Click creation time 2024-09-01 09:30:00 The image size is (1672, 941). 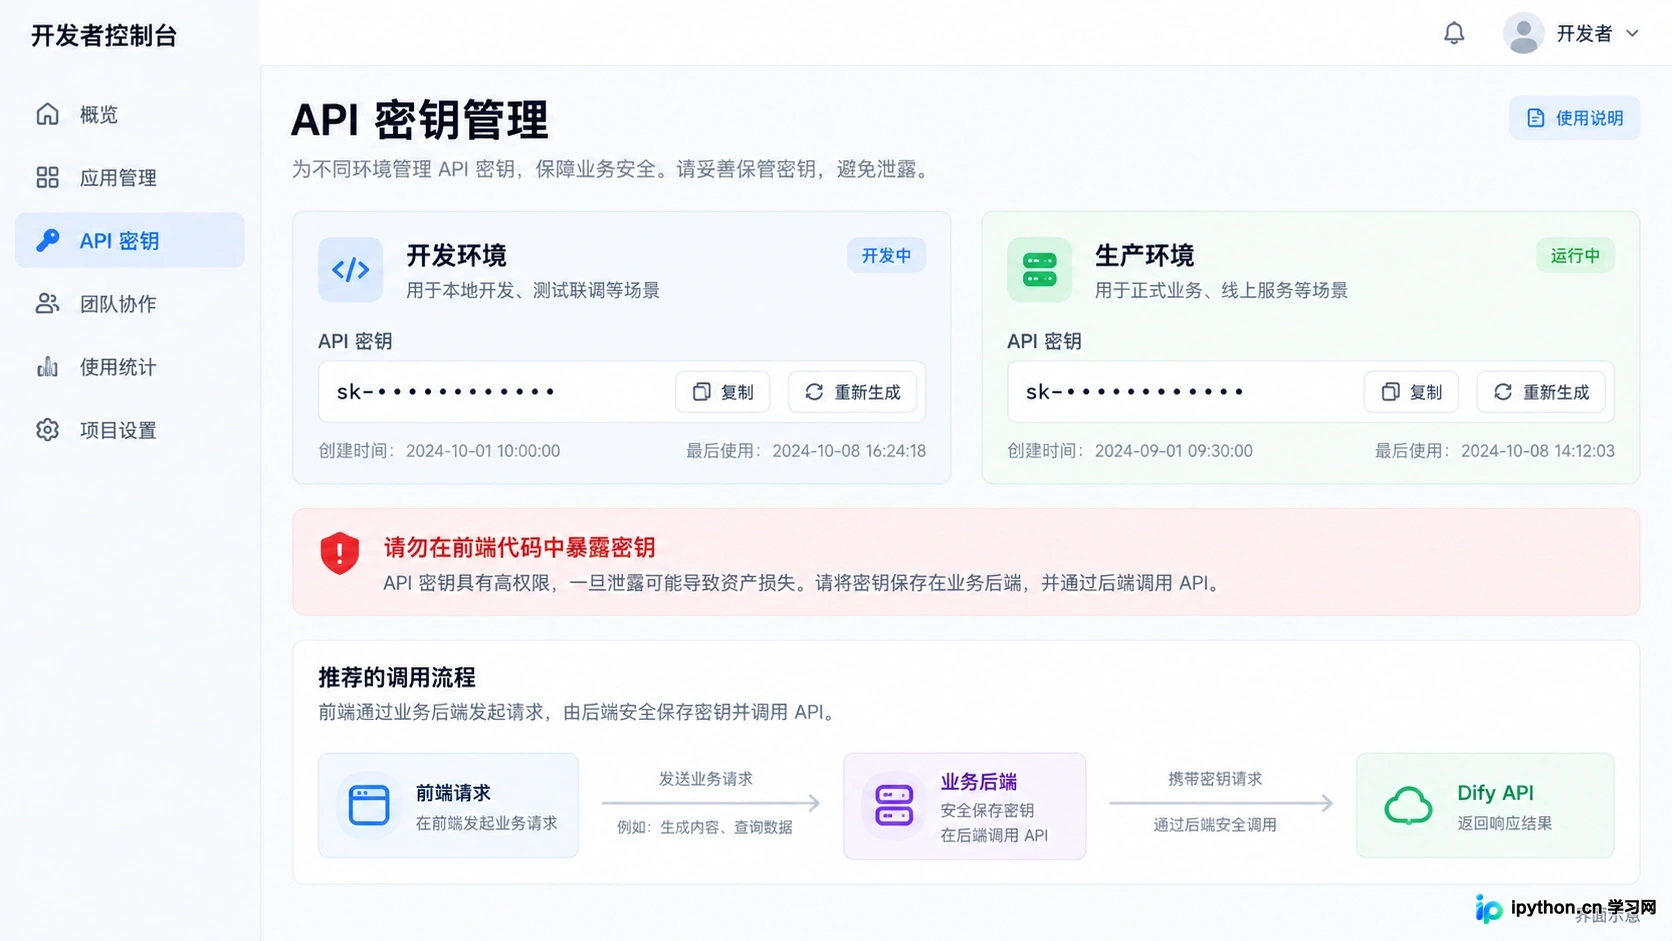(1174, 451)
